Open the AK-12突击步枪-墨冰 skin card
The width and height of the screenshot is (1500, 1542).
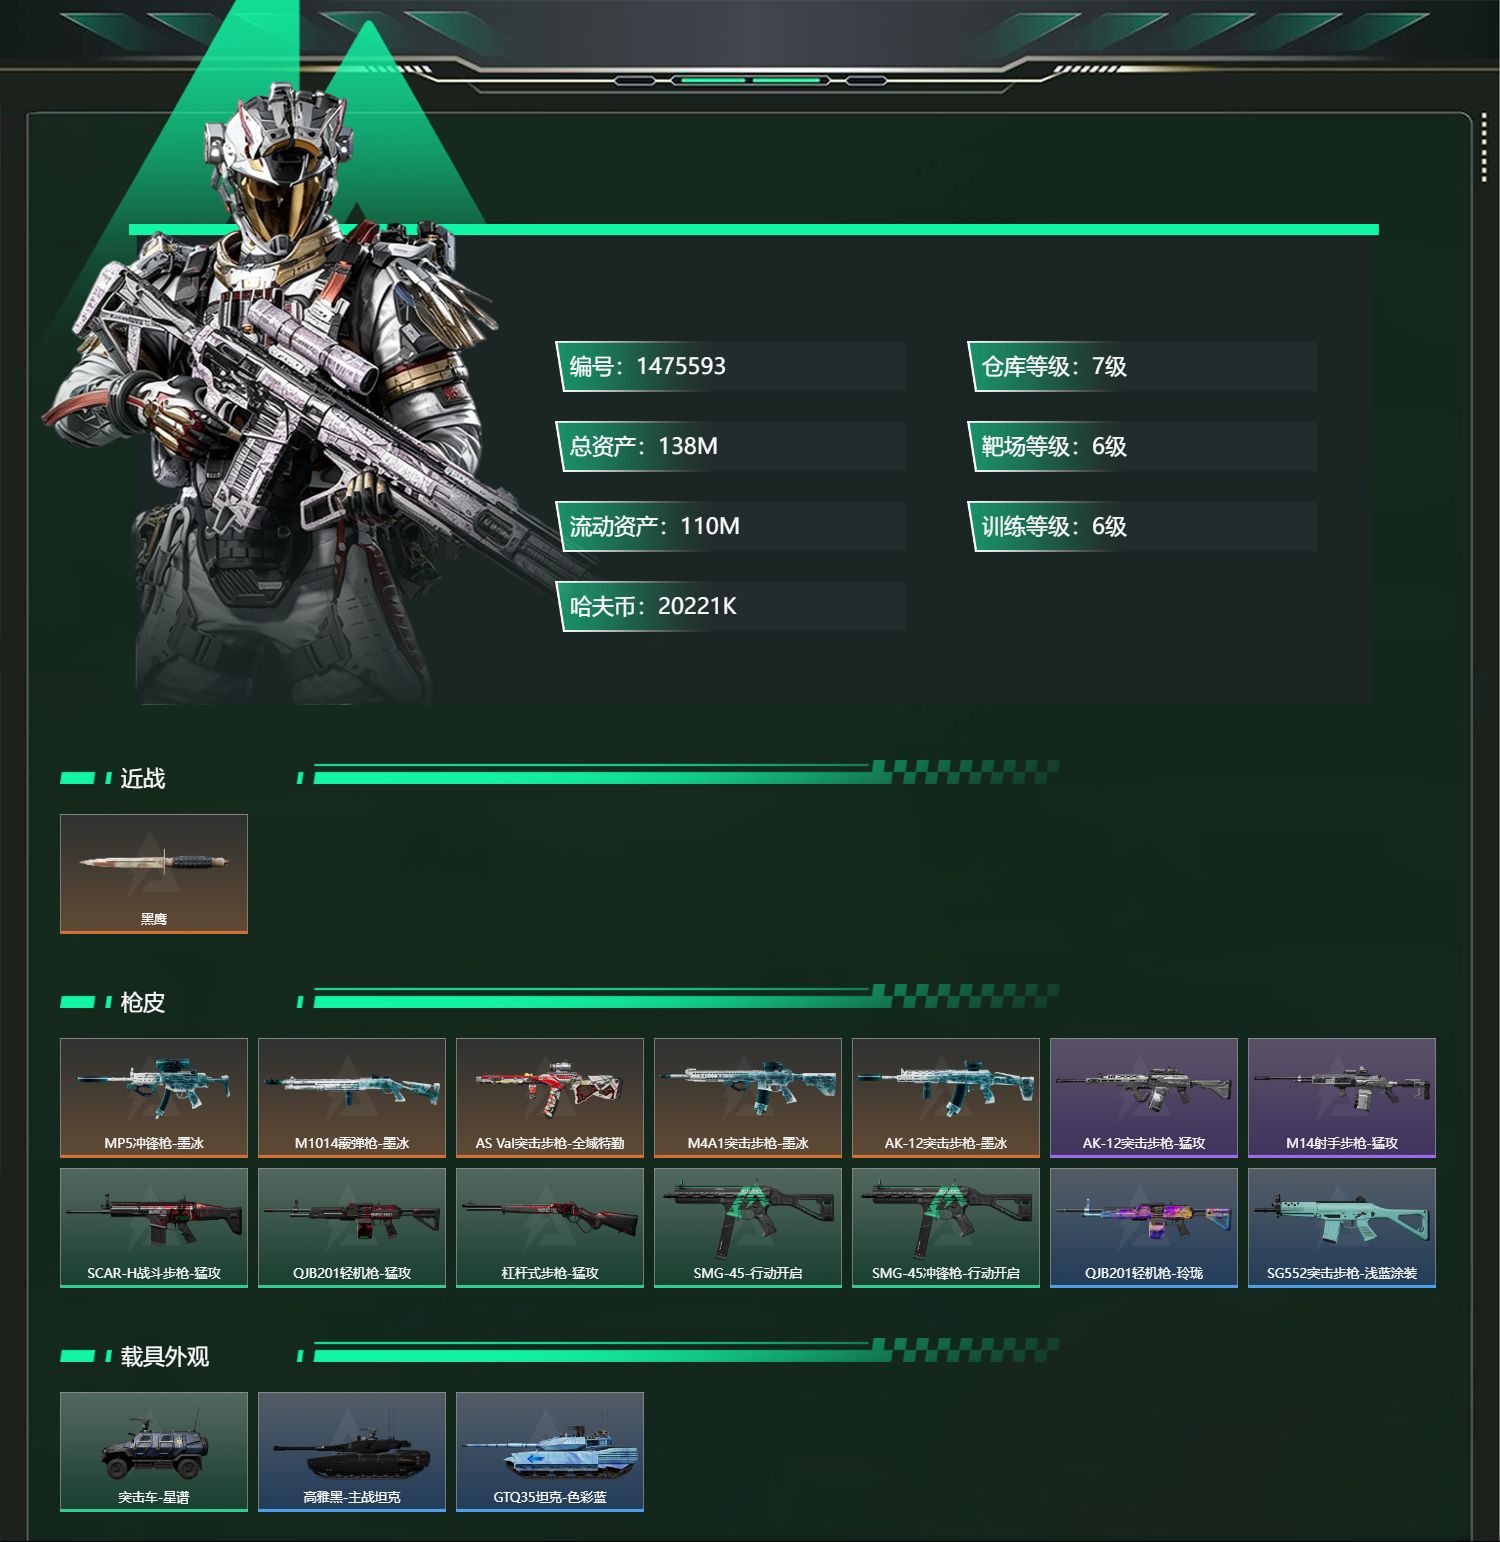[946, 1098]
